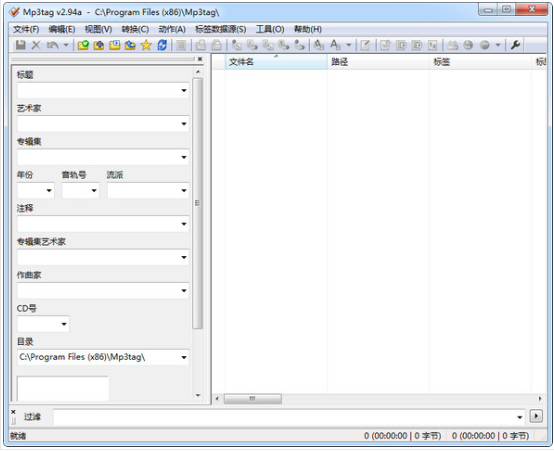Click the Add directory folder-plus icon
Viewport: 554px width, 452px height.
pos(99,45)
